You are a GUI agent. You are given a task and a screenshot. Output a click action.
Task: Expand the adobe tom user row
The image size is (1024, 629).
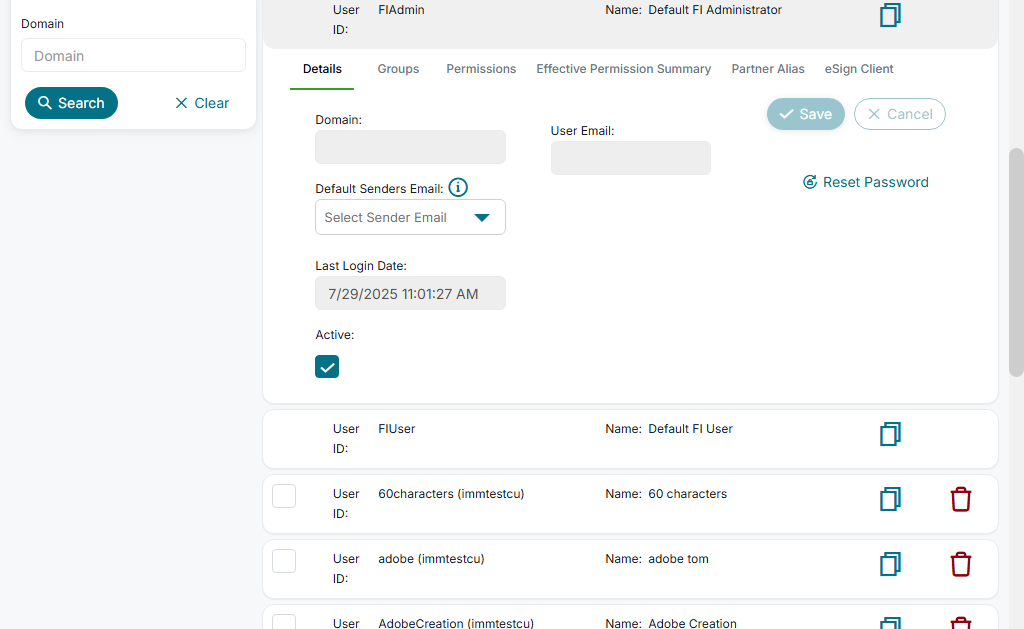coord(560,568)
